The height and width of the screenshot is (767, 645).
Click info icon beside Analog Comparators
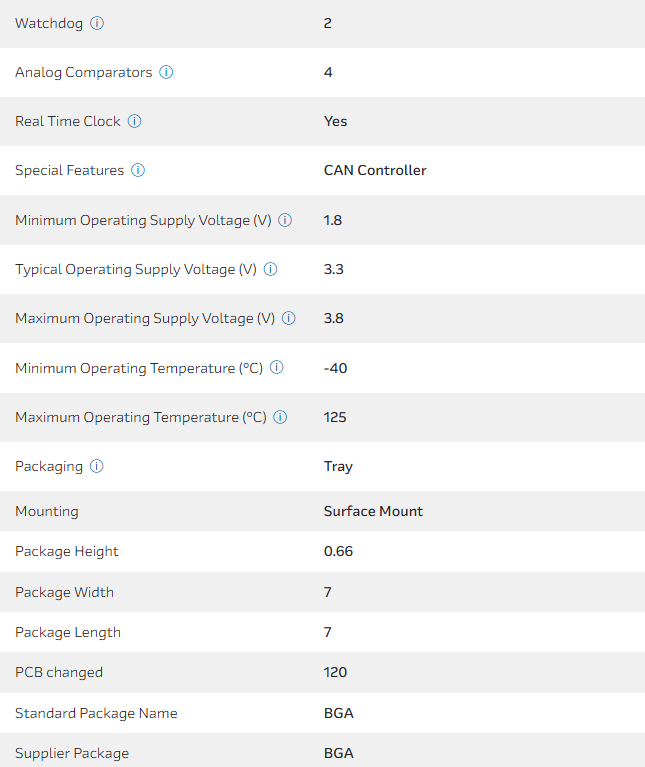point(167,72)
